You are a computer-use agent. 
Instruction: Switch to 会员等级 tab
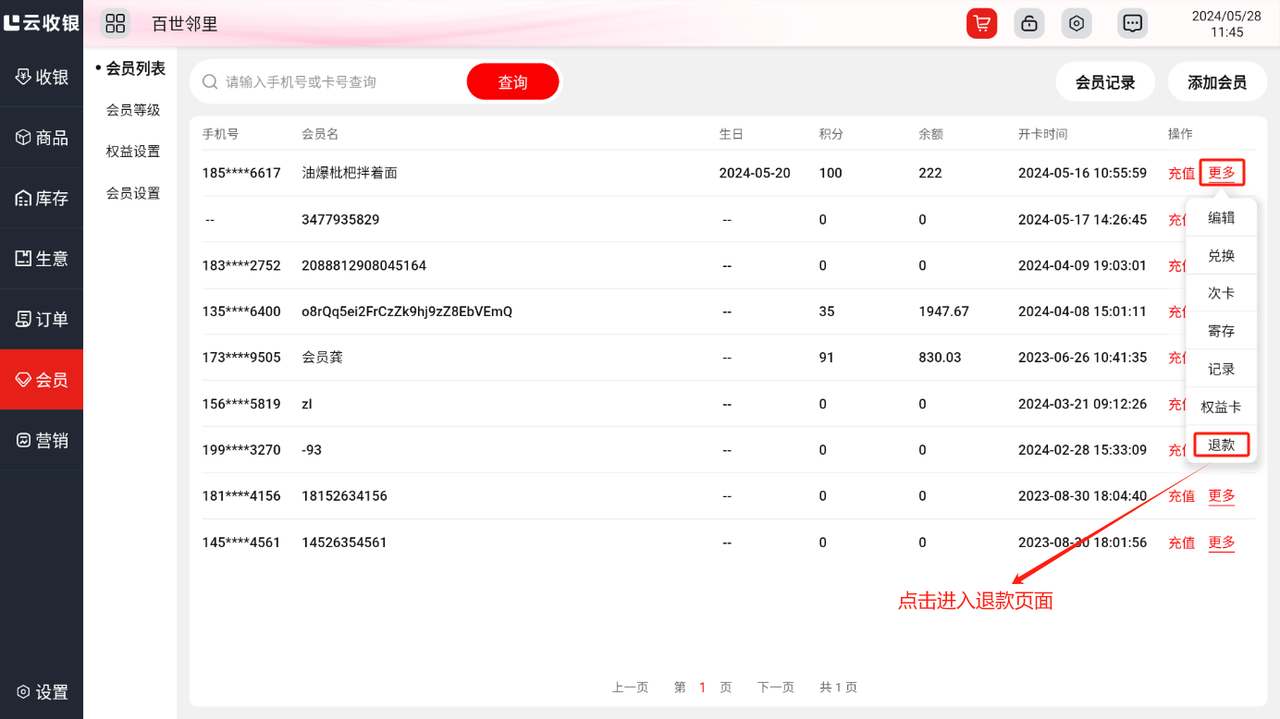(x=133, y=110)
